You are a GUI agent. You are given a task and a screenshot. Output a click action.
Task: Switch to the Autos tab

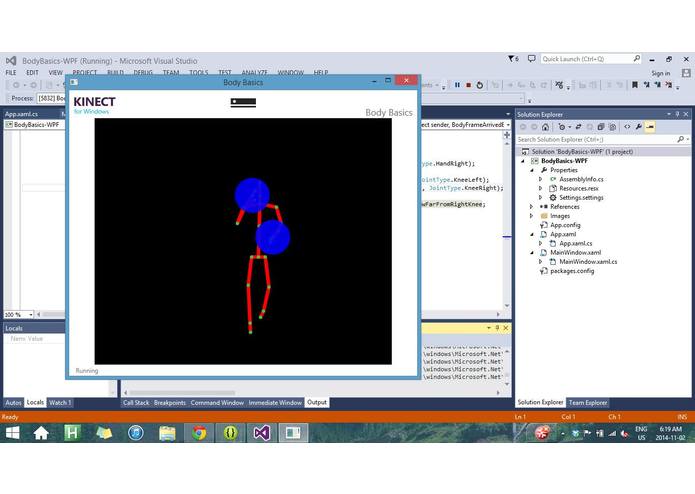click(x=13, y=403)
